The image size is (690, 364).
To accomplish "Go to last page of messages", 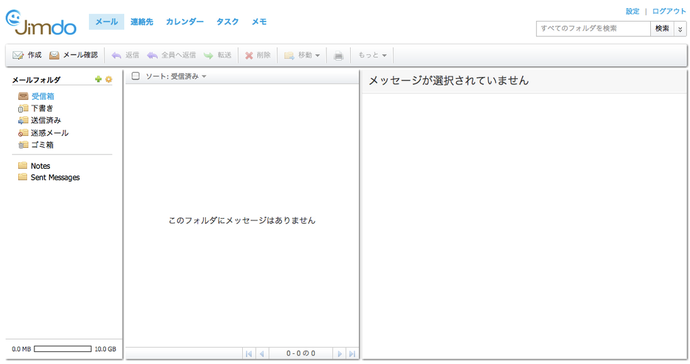I will click(x=352, y=353).
